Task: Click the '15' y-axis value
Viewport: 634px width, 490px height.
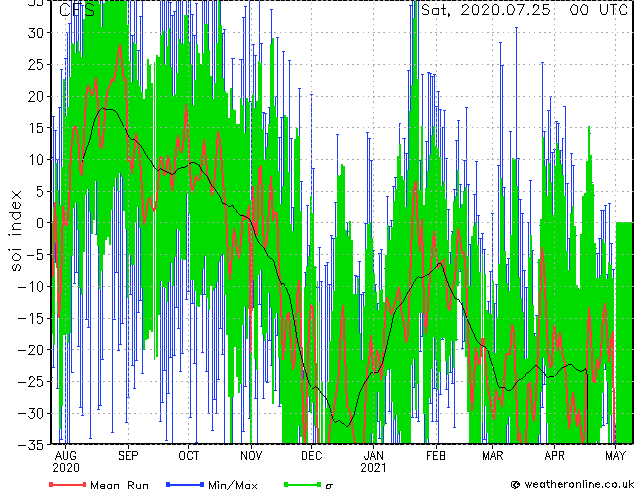Action: (x=36, y=128)
